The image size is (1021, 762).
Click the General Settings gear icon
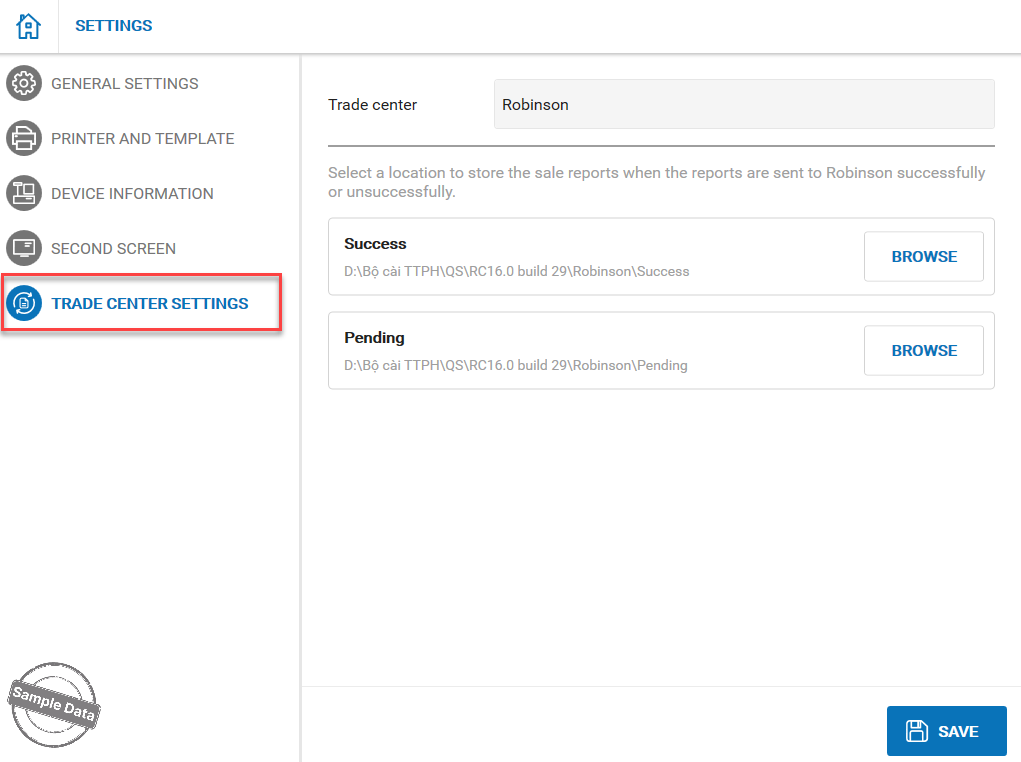coord(24,83)
